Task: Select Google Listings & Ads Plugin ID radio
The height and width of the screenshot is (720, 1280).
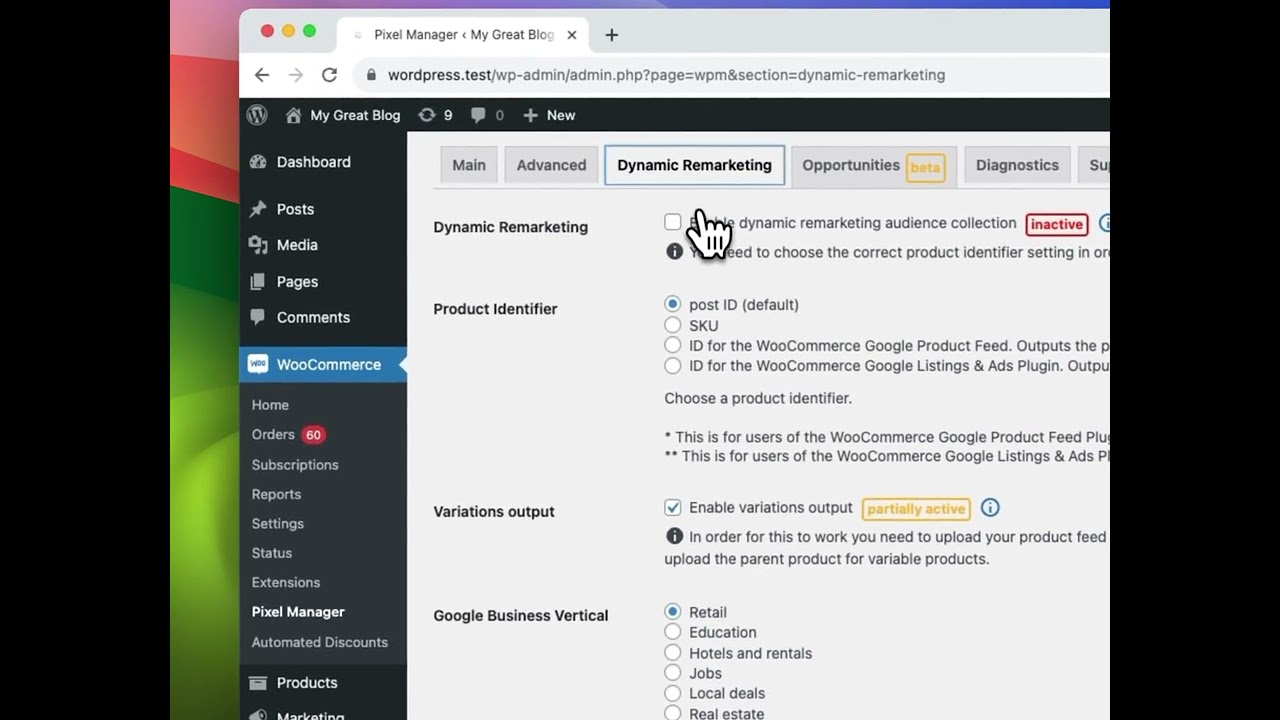Action: coord(673,366)
